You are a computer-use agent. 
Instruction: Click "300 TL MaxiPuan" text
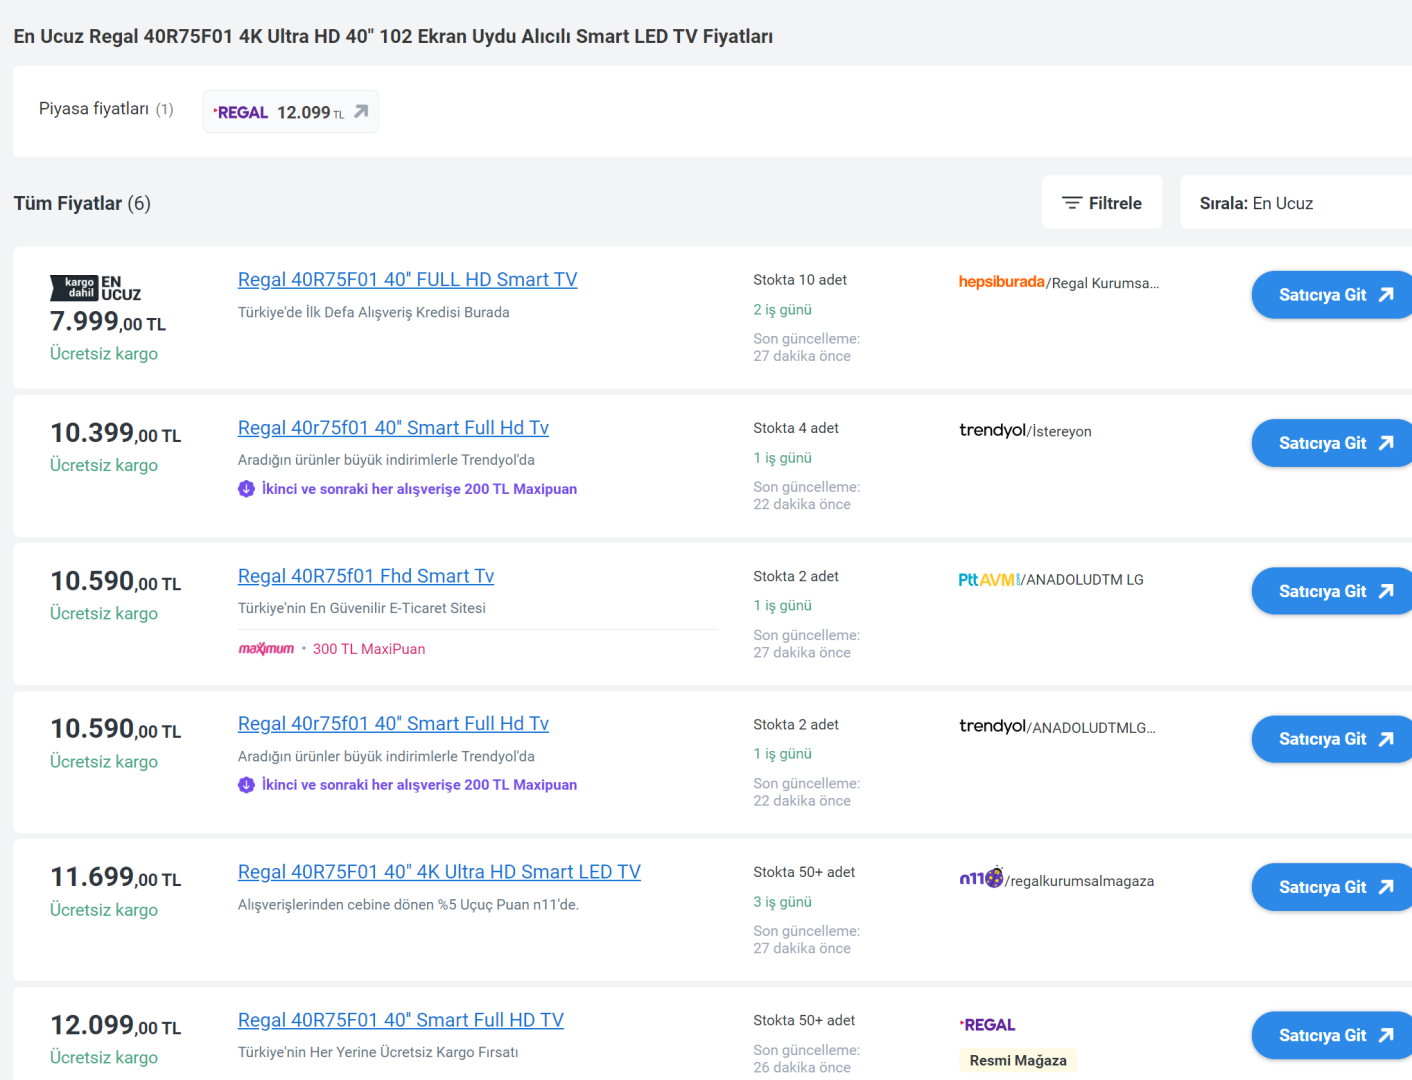369,649
